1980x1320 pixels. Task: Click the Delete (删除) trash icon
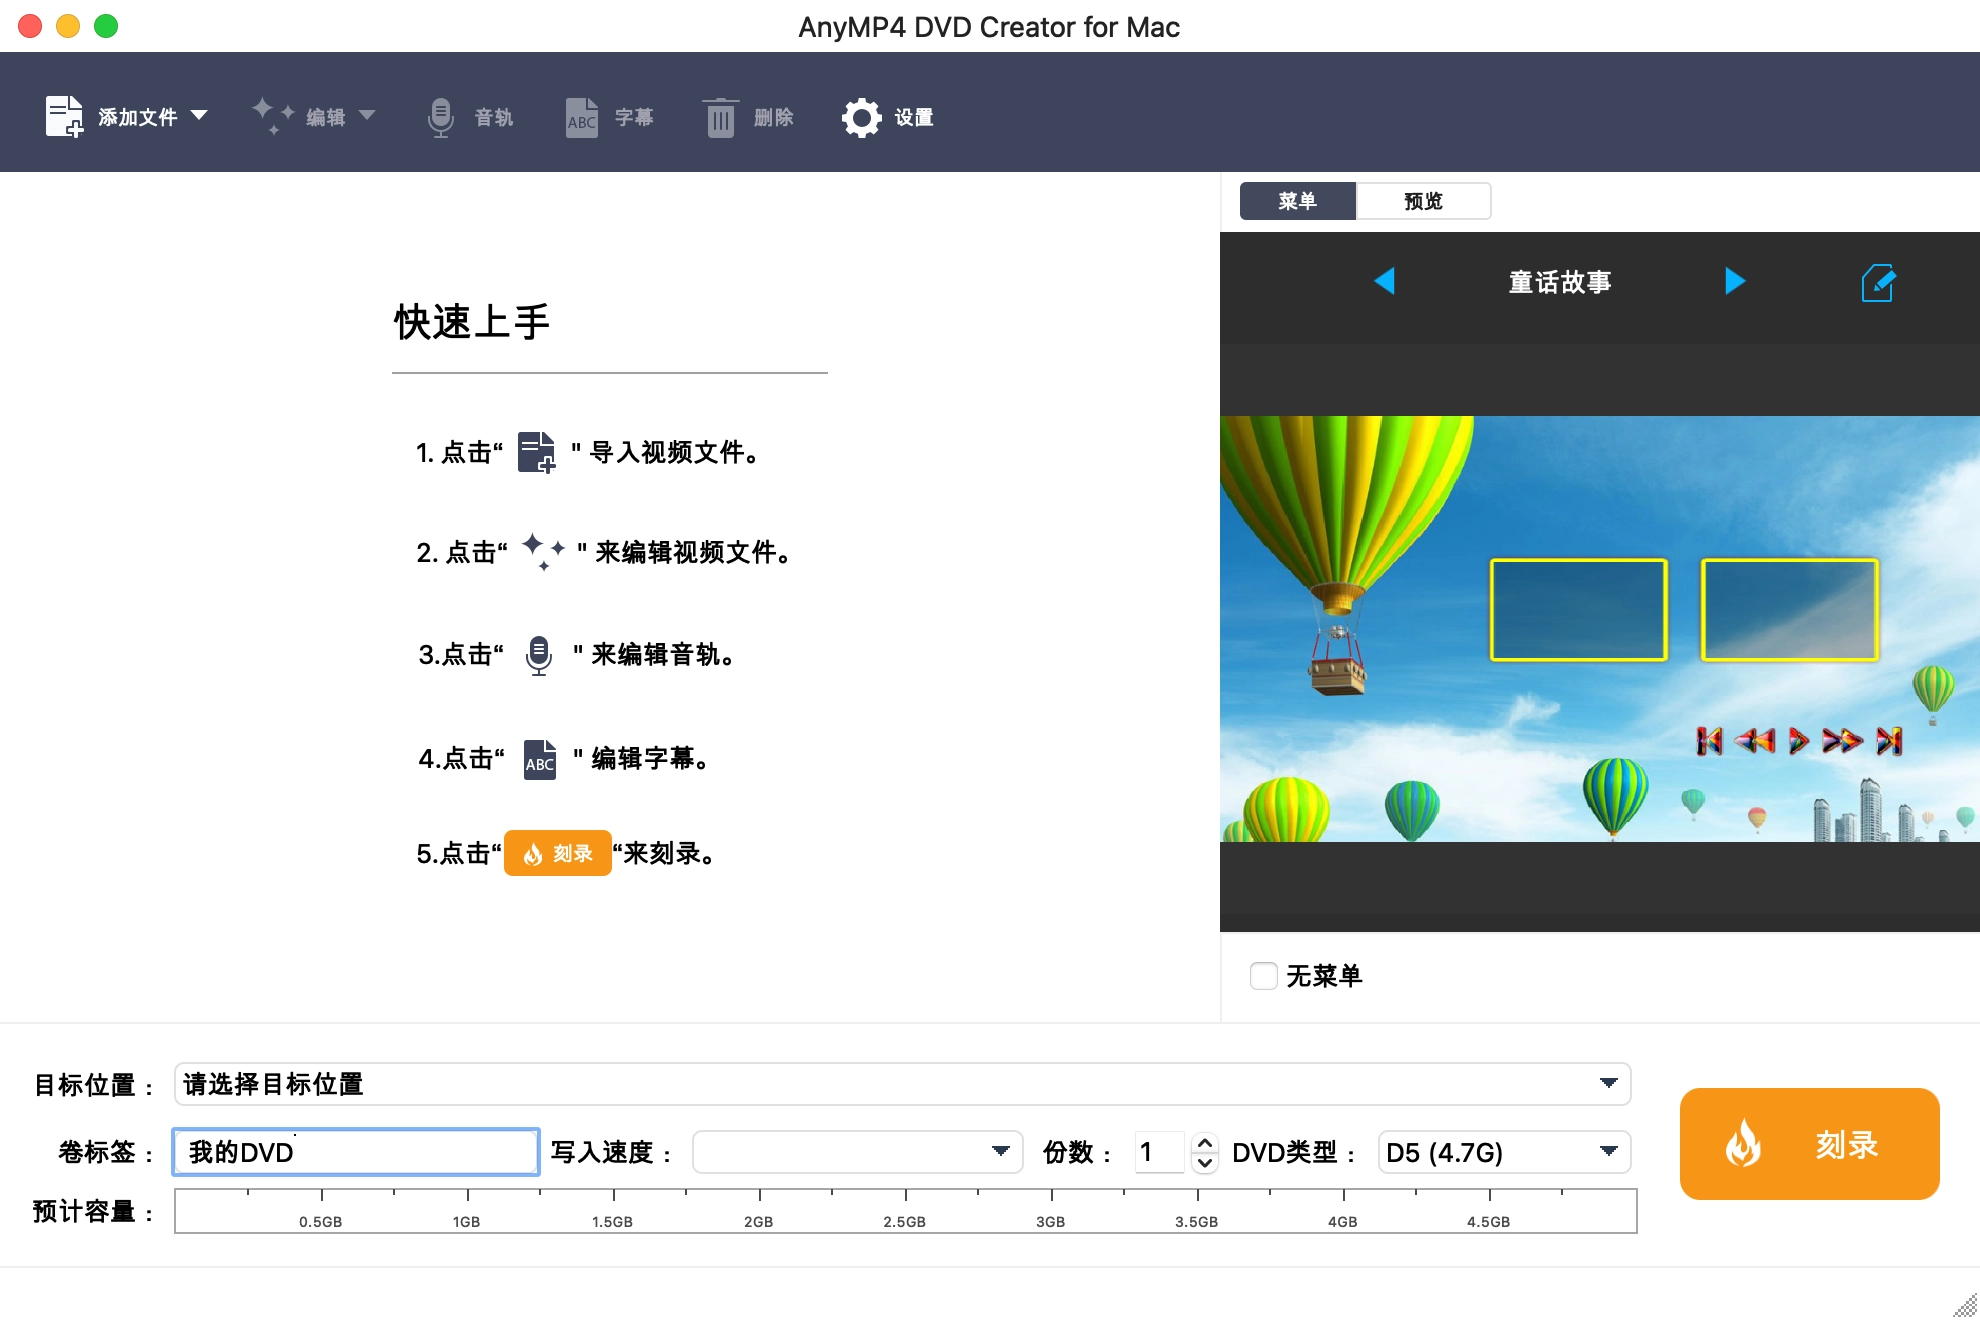[x=720, y=118]
